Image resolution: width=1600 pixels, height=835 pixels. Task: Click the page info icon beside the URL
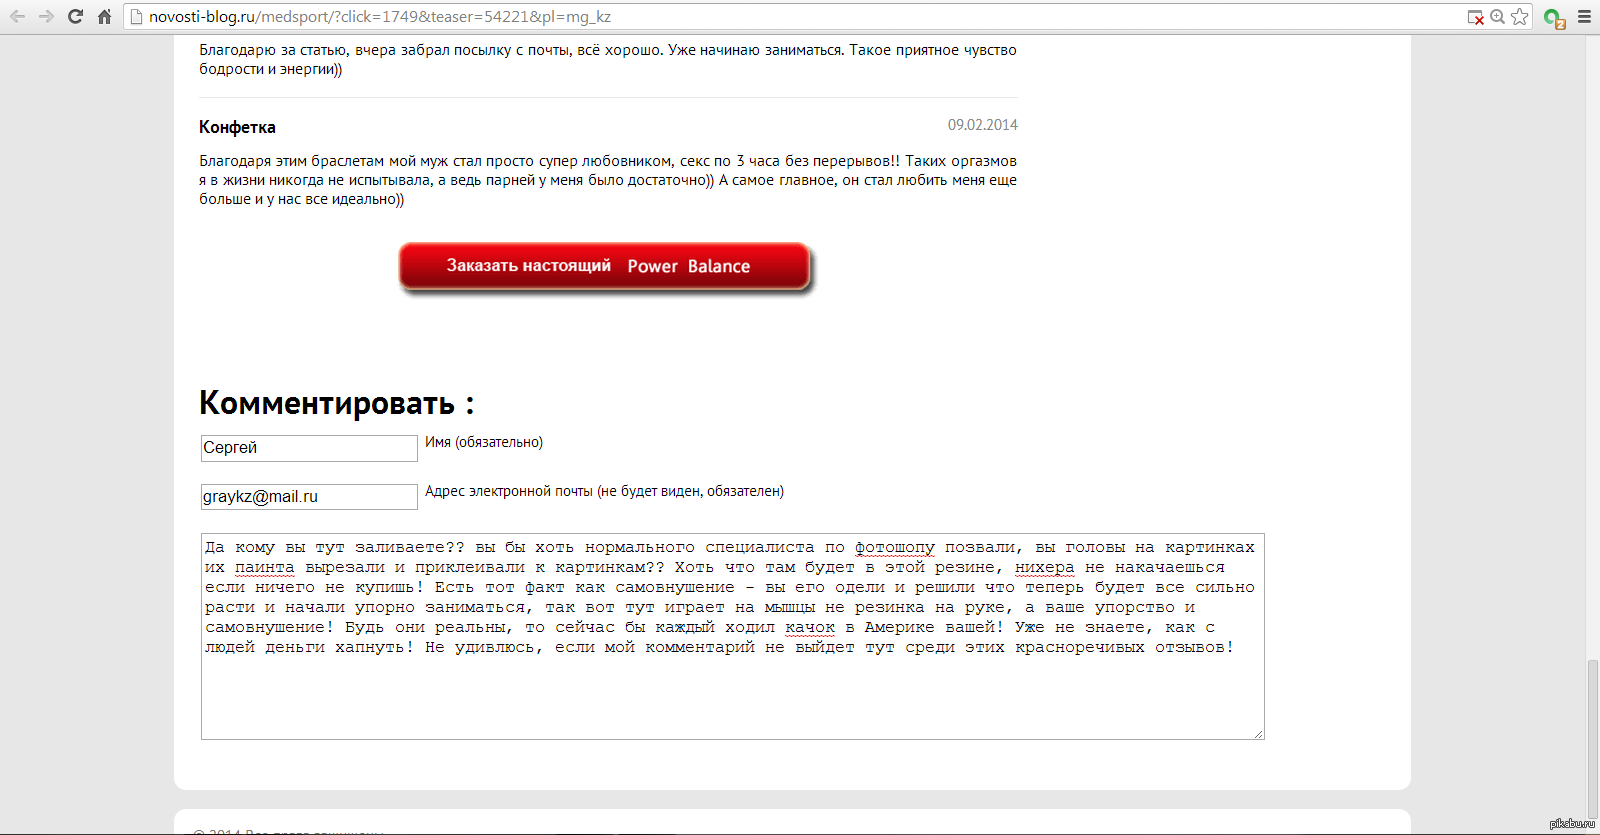137,17
